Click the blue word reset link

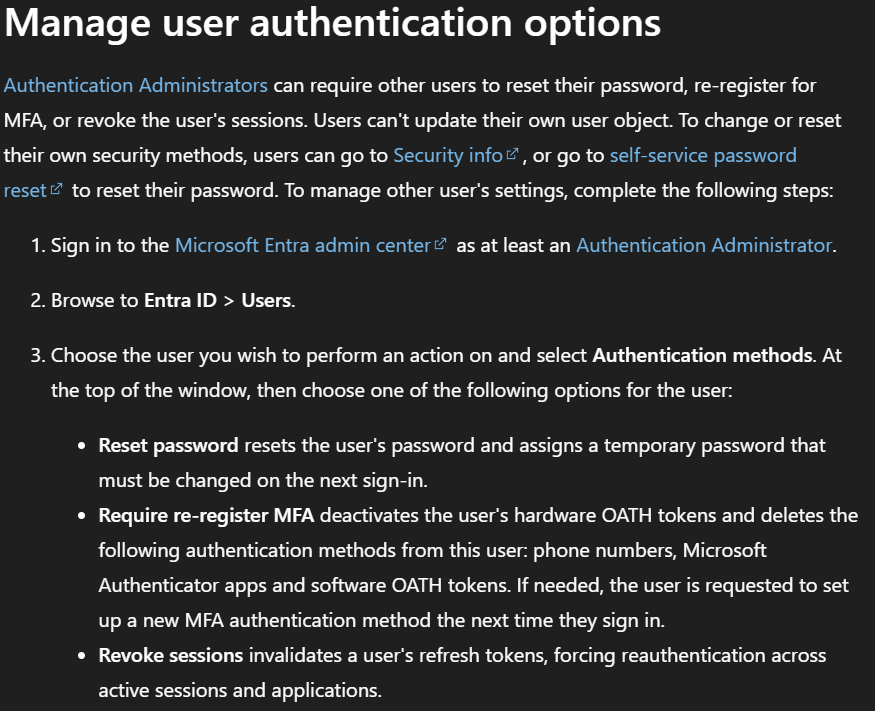coord(25,191)
